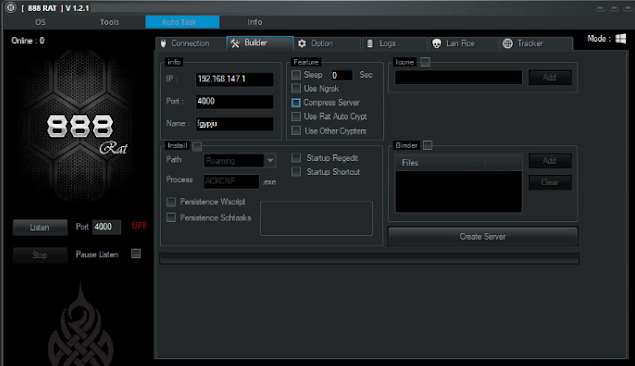Screen dimensions: 635x366
Task: Toggle the Sleep checkbox
Action: (x=296, y=75)
